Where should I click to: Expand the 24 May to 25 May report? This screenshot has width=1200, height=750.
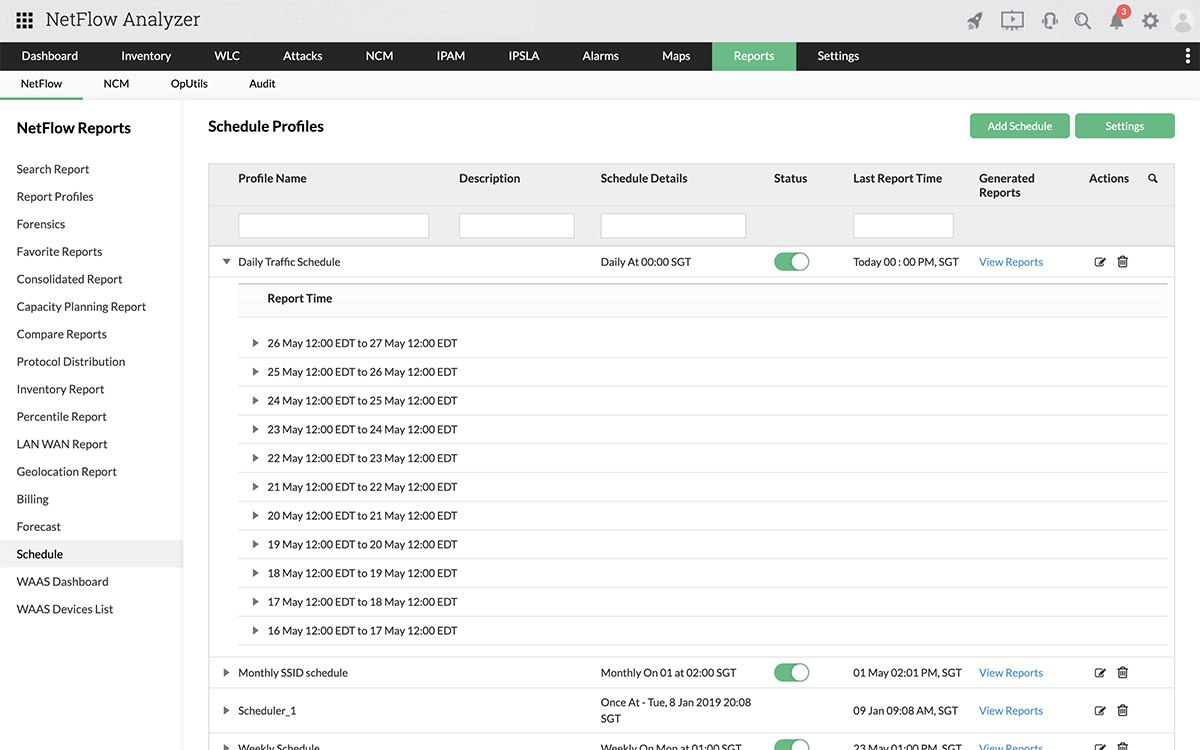256,401
